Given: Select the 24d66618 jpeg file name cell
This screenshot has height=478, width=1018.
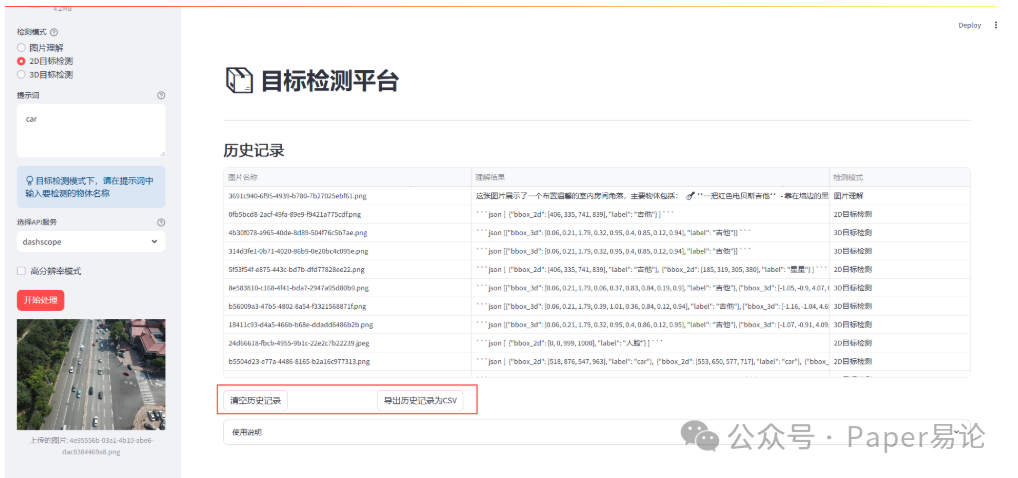Looking at the screenshot, I should pos(347,343).
